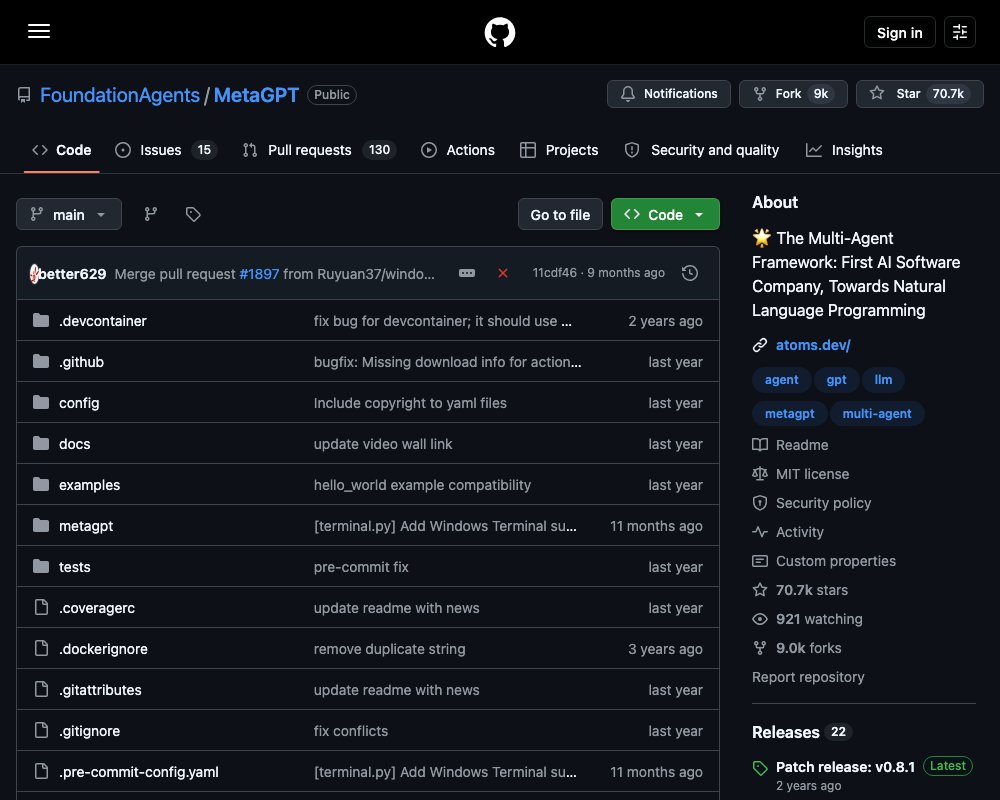Open the Pull requests tab
The width and height of the screenshot is (1000, 800).
click(320, 150)
